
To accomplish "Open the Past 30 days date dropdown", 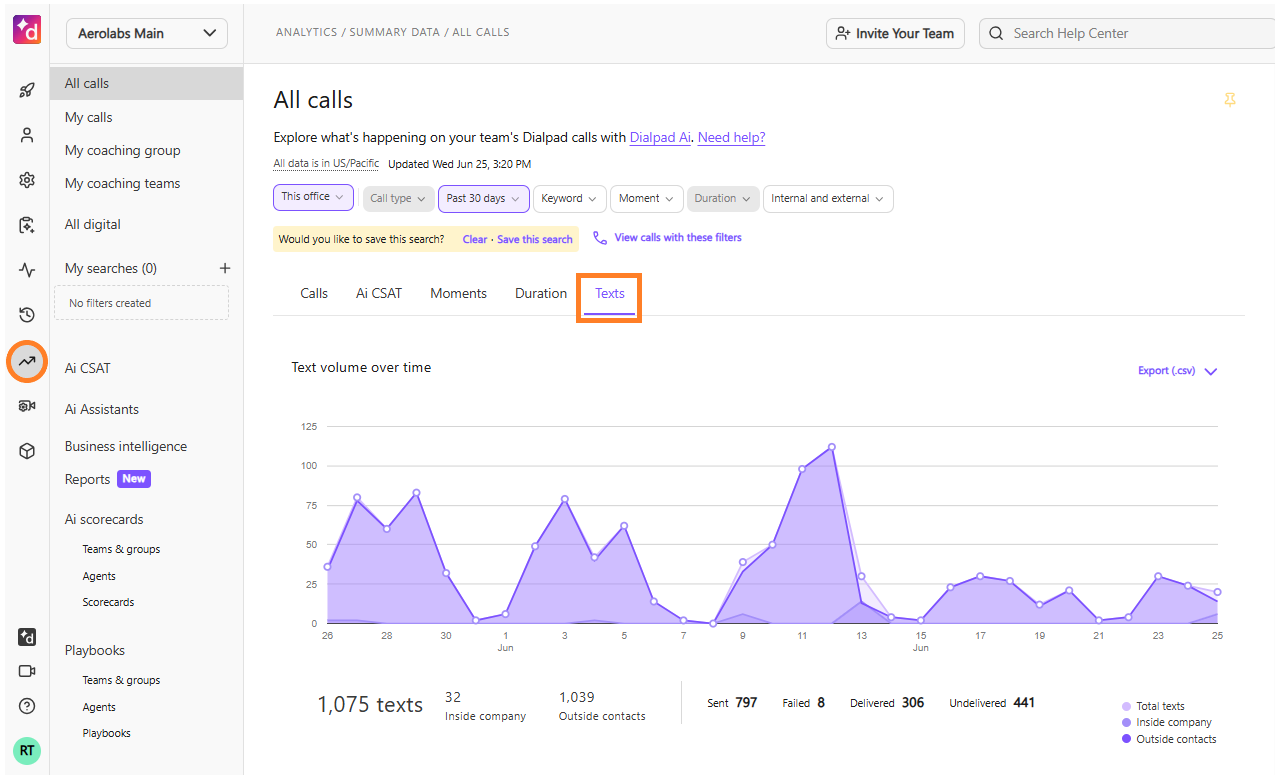I will pyautogui.click(x=484, y=198).
